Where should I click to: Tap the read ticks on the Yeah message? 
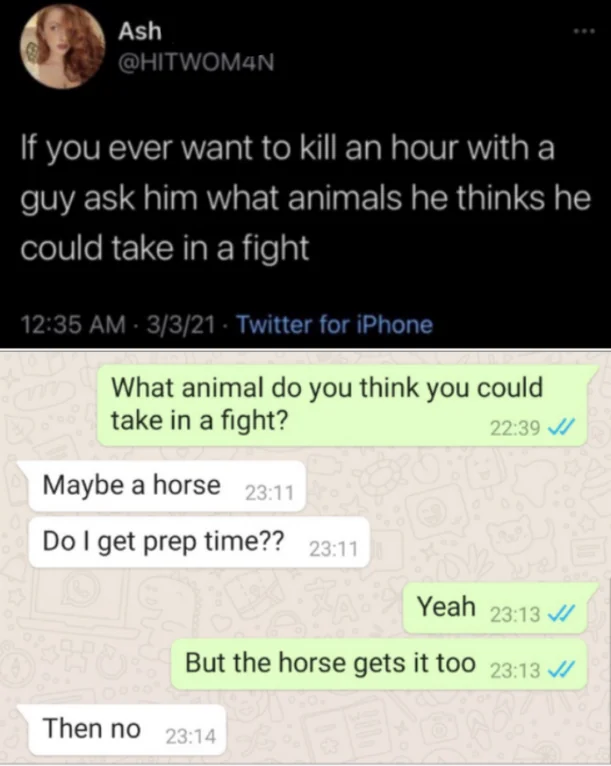click(x=561, y=613)
